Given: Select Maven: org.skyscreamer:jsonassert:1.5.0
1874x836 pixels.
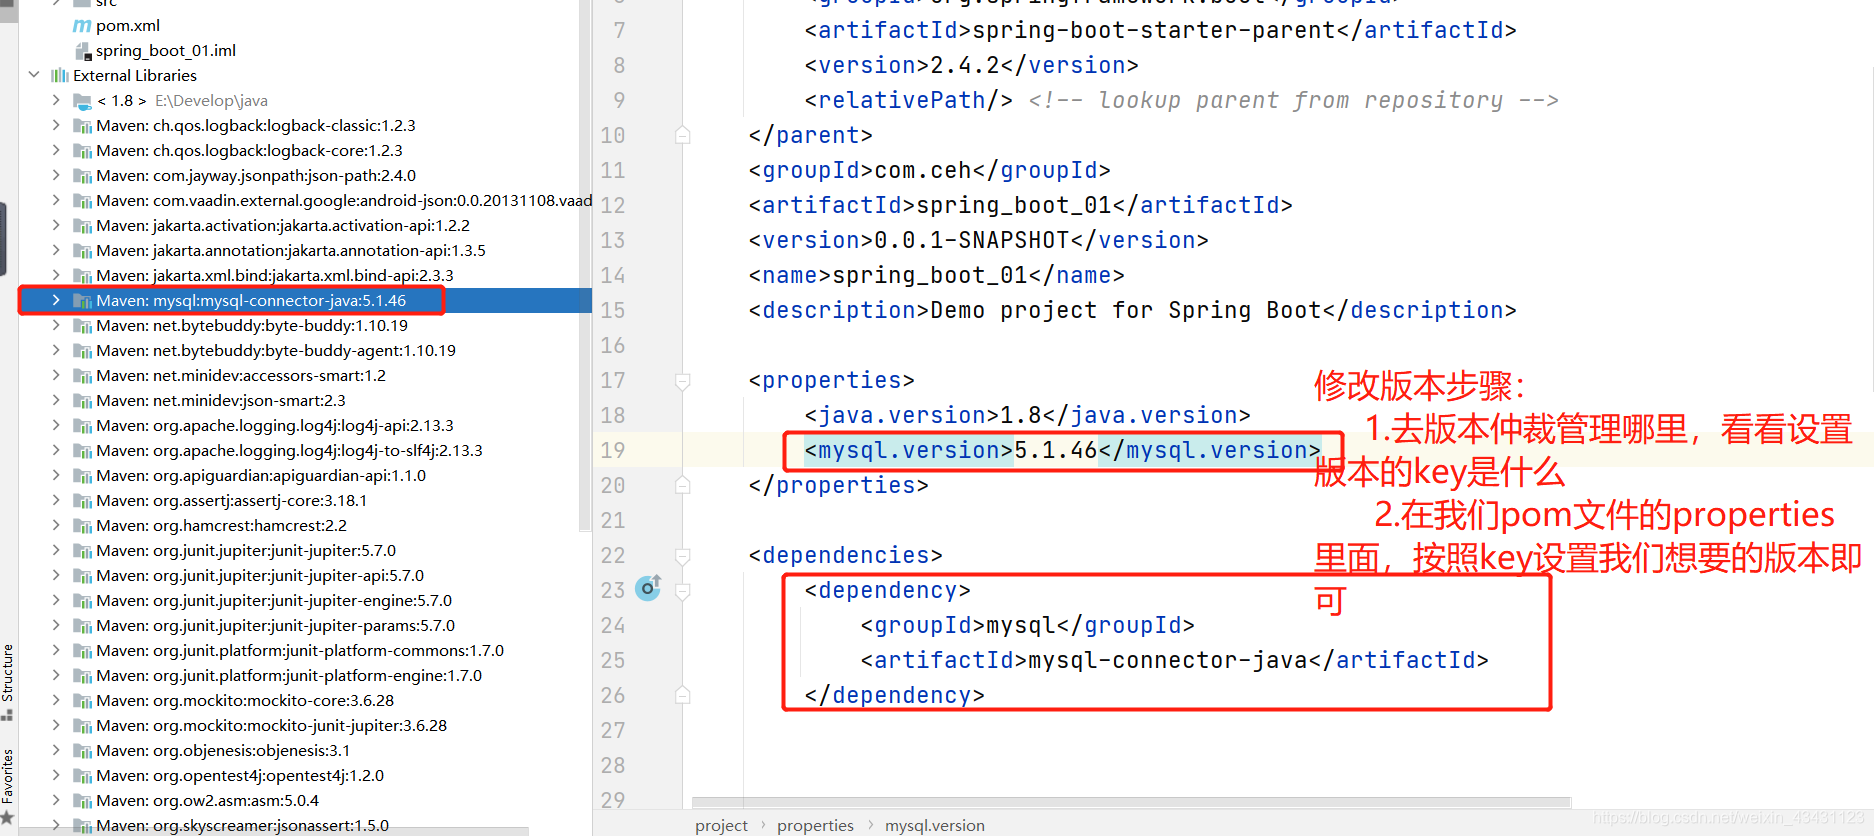Looking at the screenshot, I should coord(243,826).
